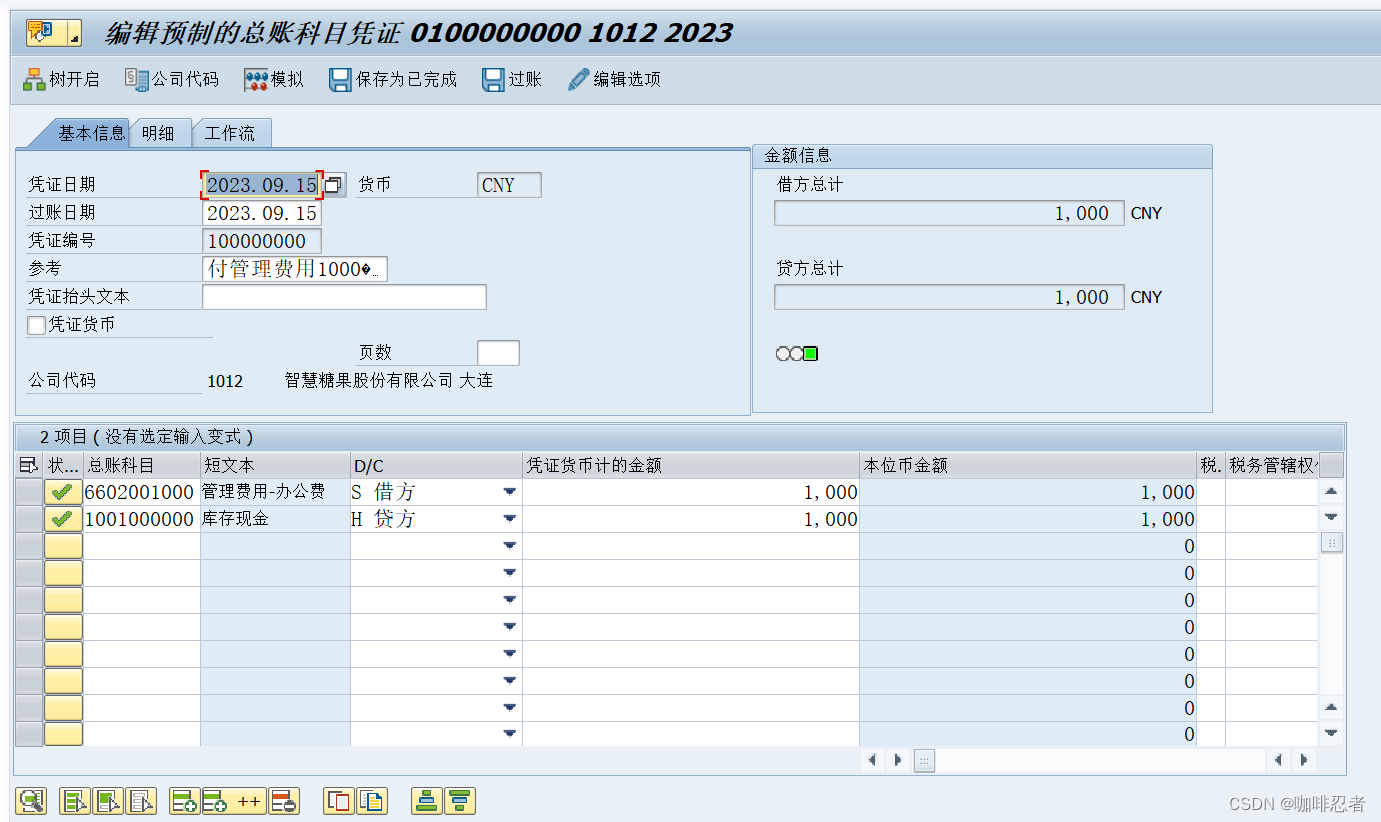Toggle status checkmark on the 库存现金 row
Screen dimensions: 1381x822
(62, 518)
